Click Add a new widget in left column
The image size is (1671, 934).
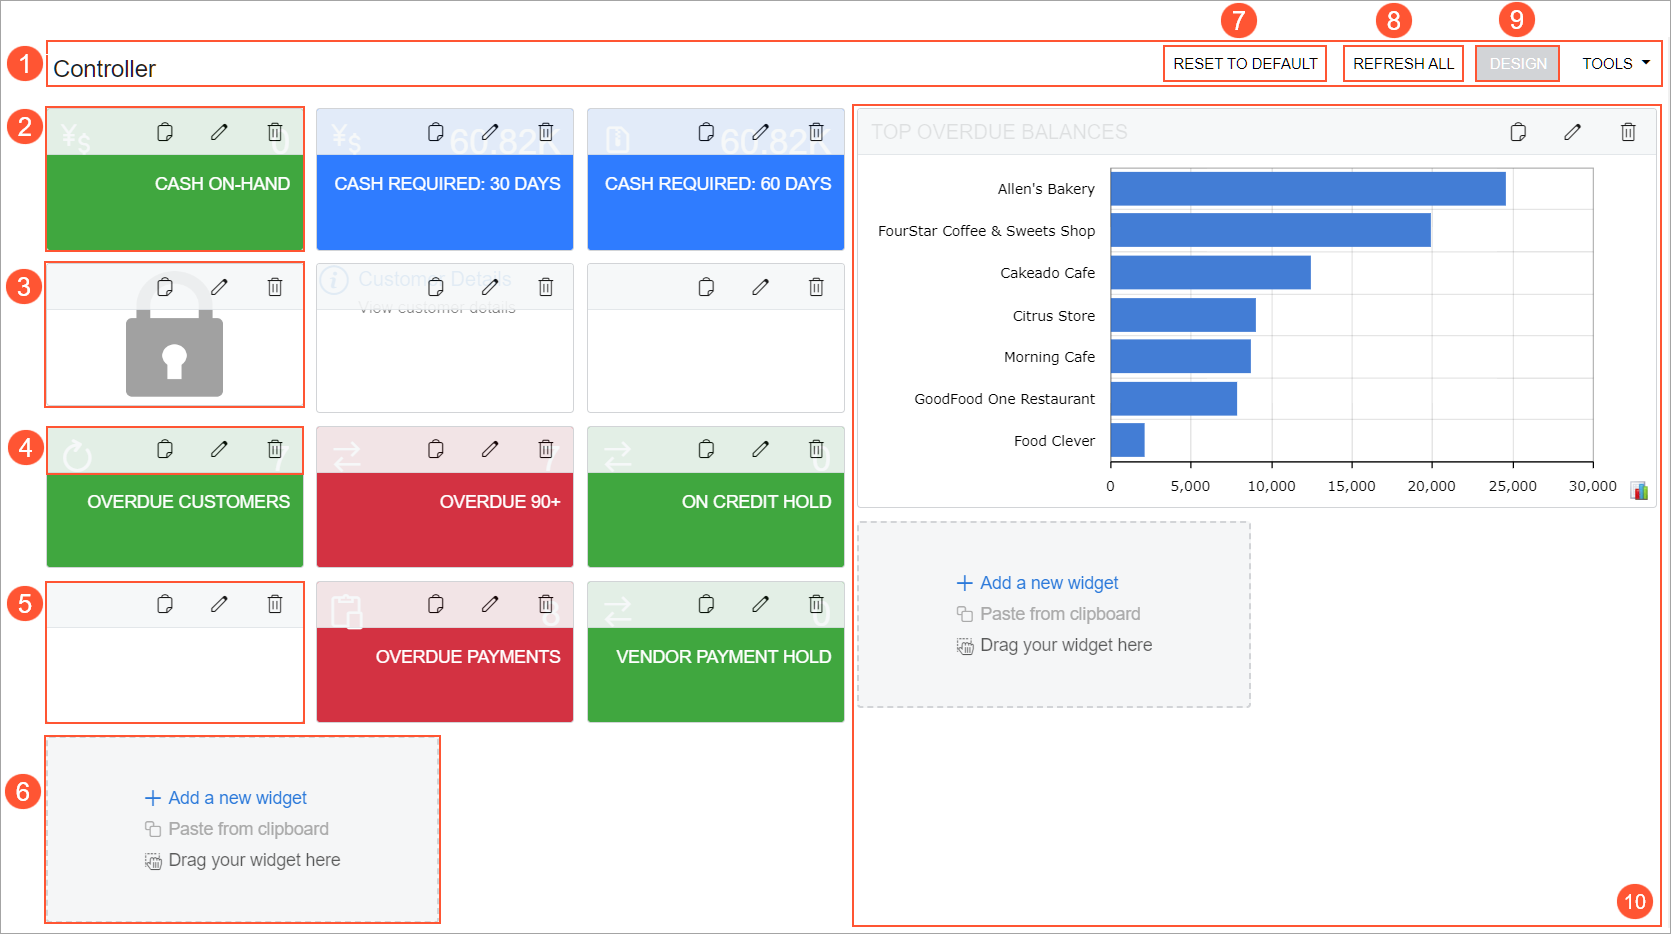pyautogui.click(x=237, y=798)
